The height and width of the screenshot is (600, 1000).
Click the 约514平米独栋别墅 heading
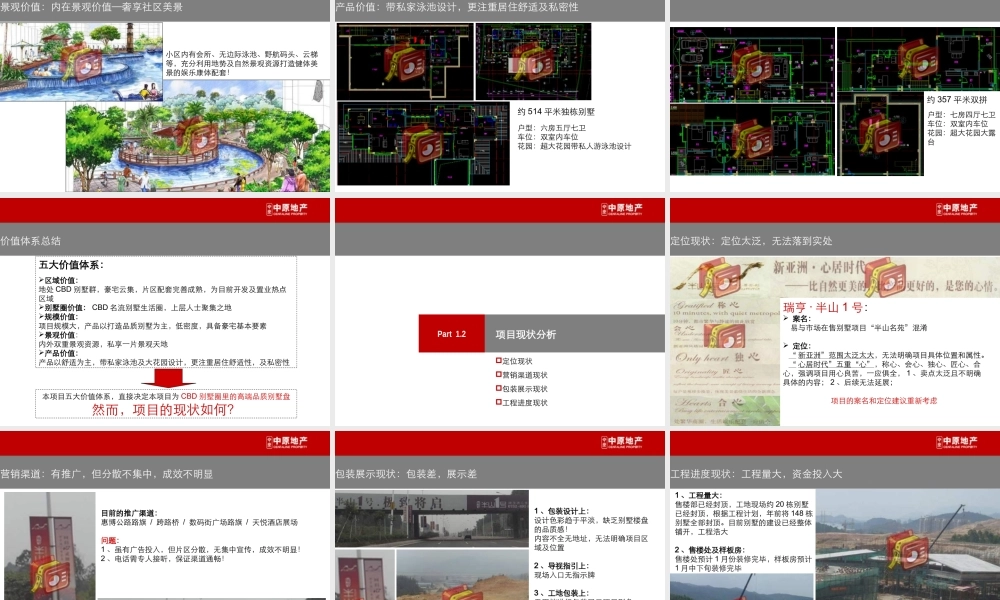pos(555,112)
